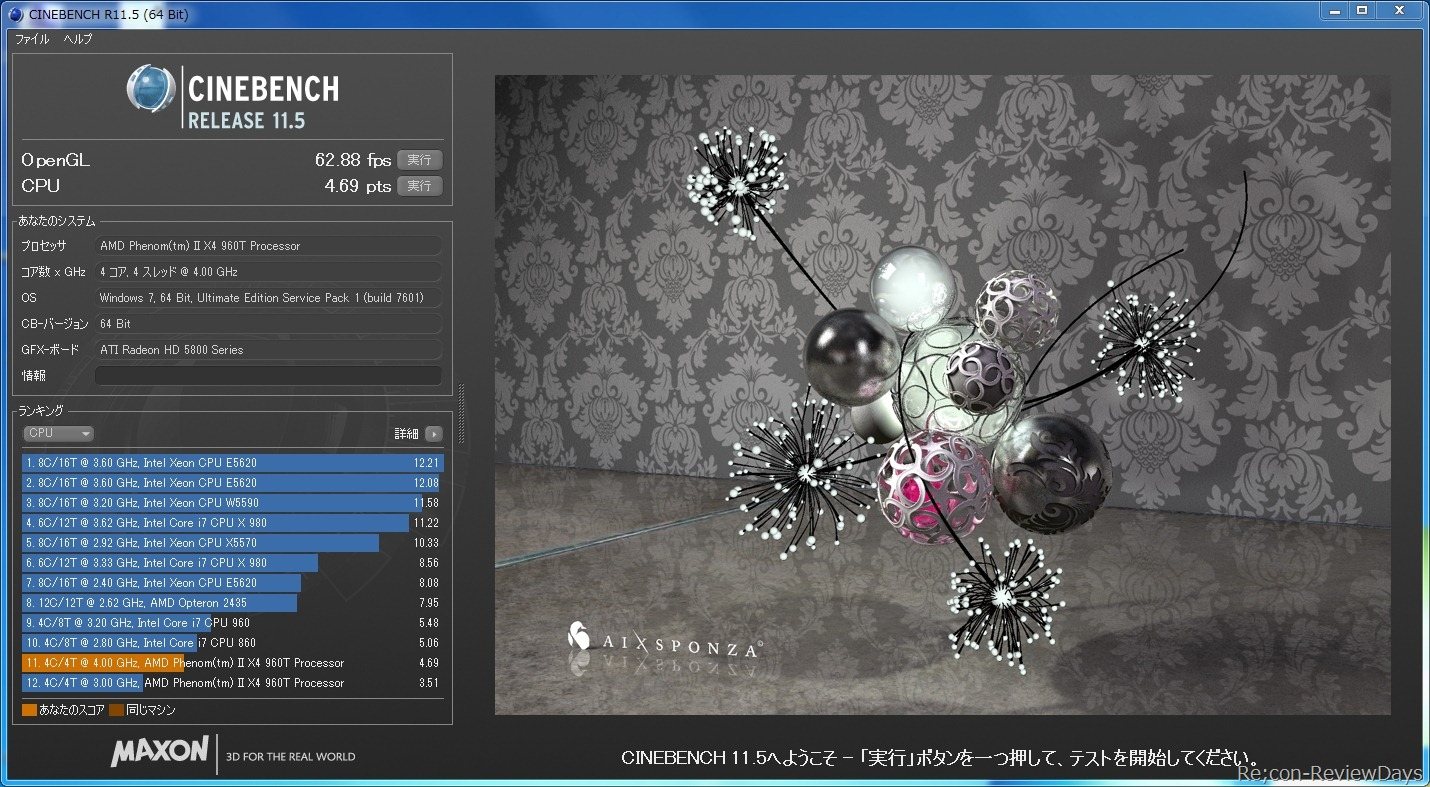Open the ファイル menu
1430x787 pixels.
tap(32, 39)
